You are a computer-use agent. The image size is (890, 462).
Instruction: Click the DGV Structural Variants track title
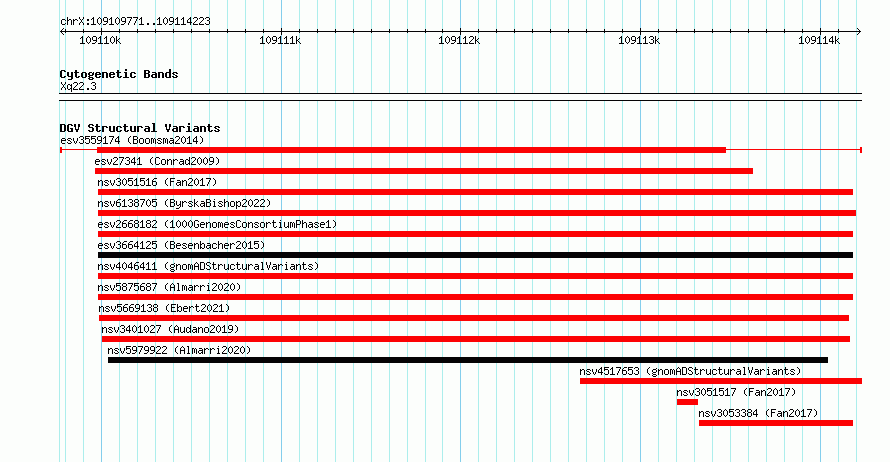[x=140, y=128]
